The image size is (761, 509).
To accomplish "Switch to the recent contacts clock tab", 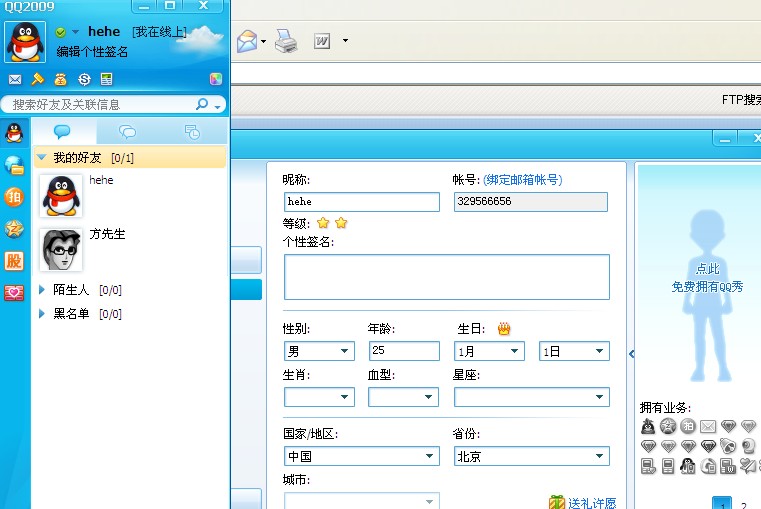I will point(192,132).
